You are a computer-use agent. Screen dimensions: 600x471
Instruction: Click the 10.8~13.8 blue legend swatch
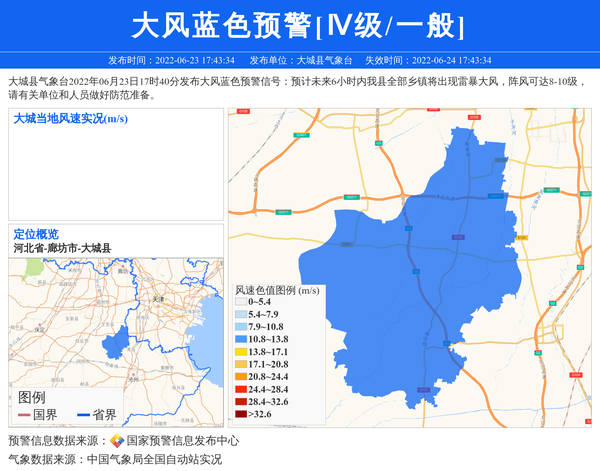pyautogui.click(x=240, y=340)
